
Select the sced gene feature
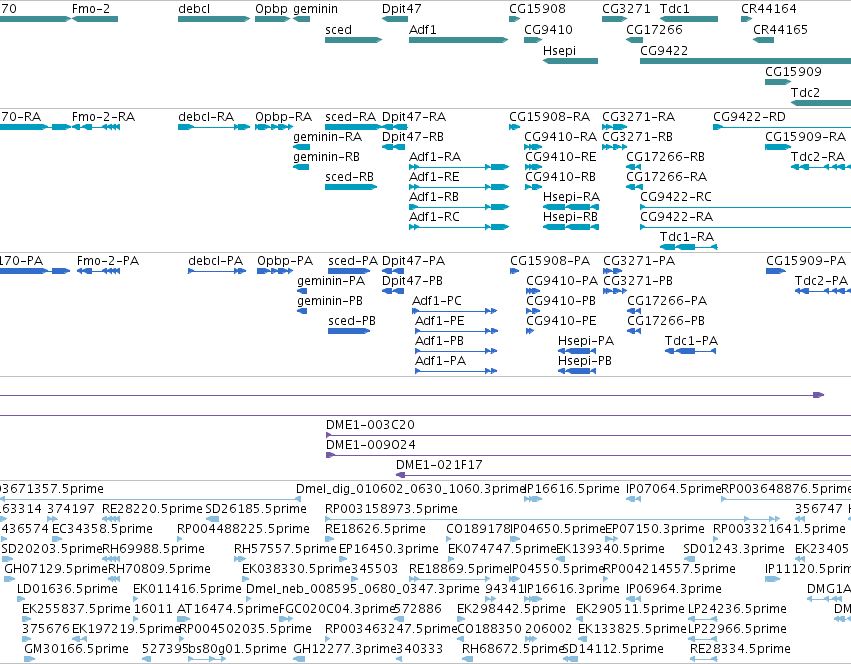(x=353, y=40)
